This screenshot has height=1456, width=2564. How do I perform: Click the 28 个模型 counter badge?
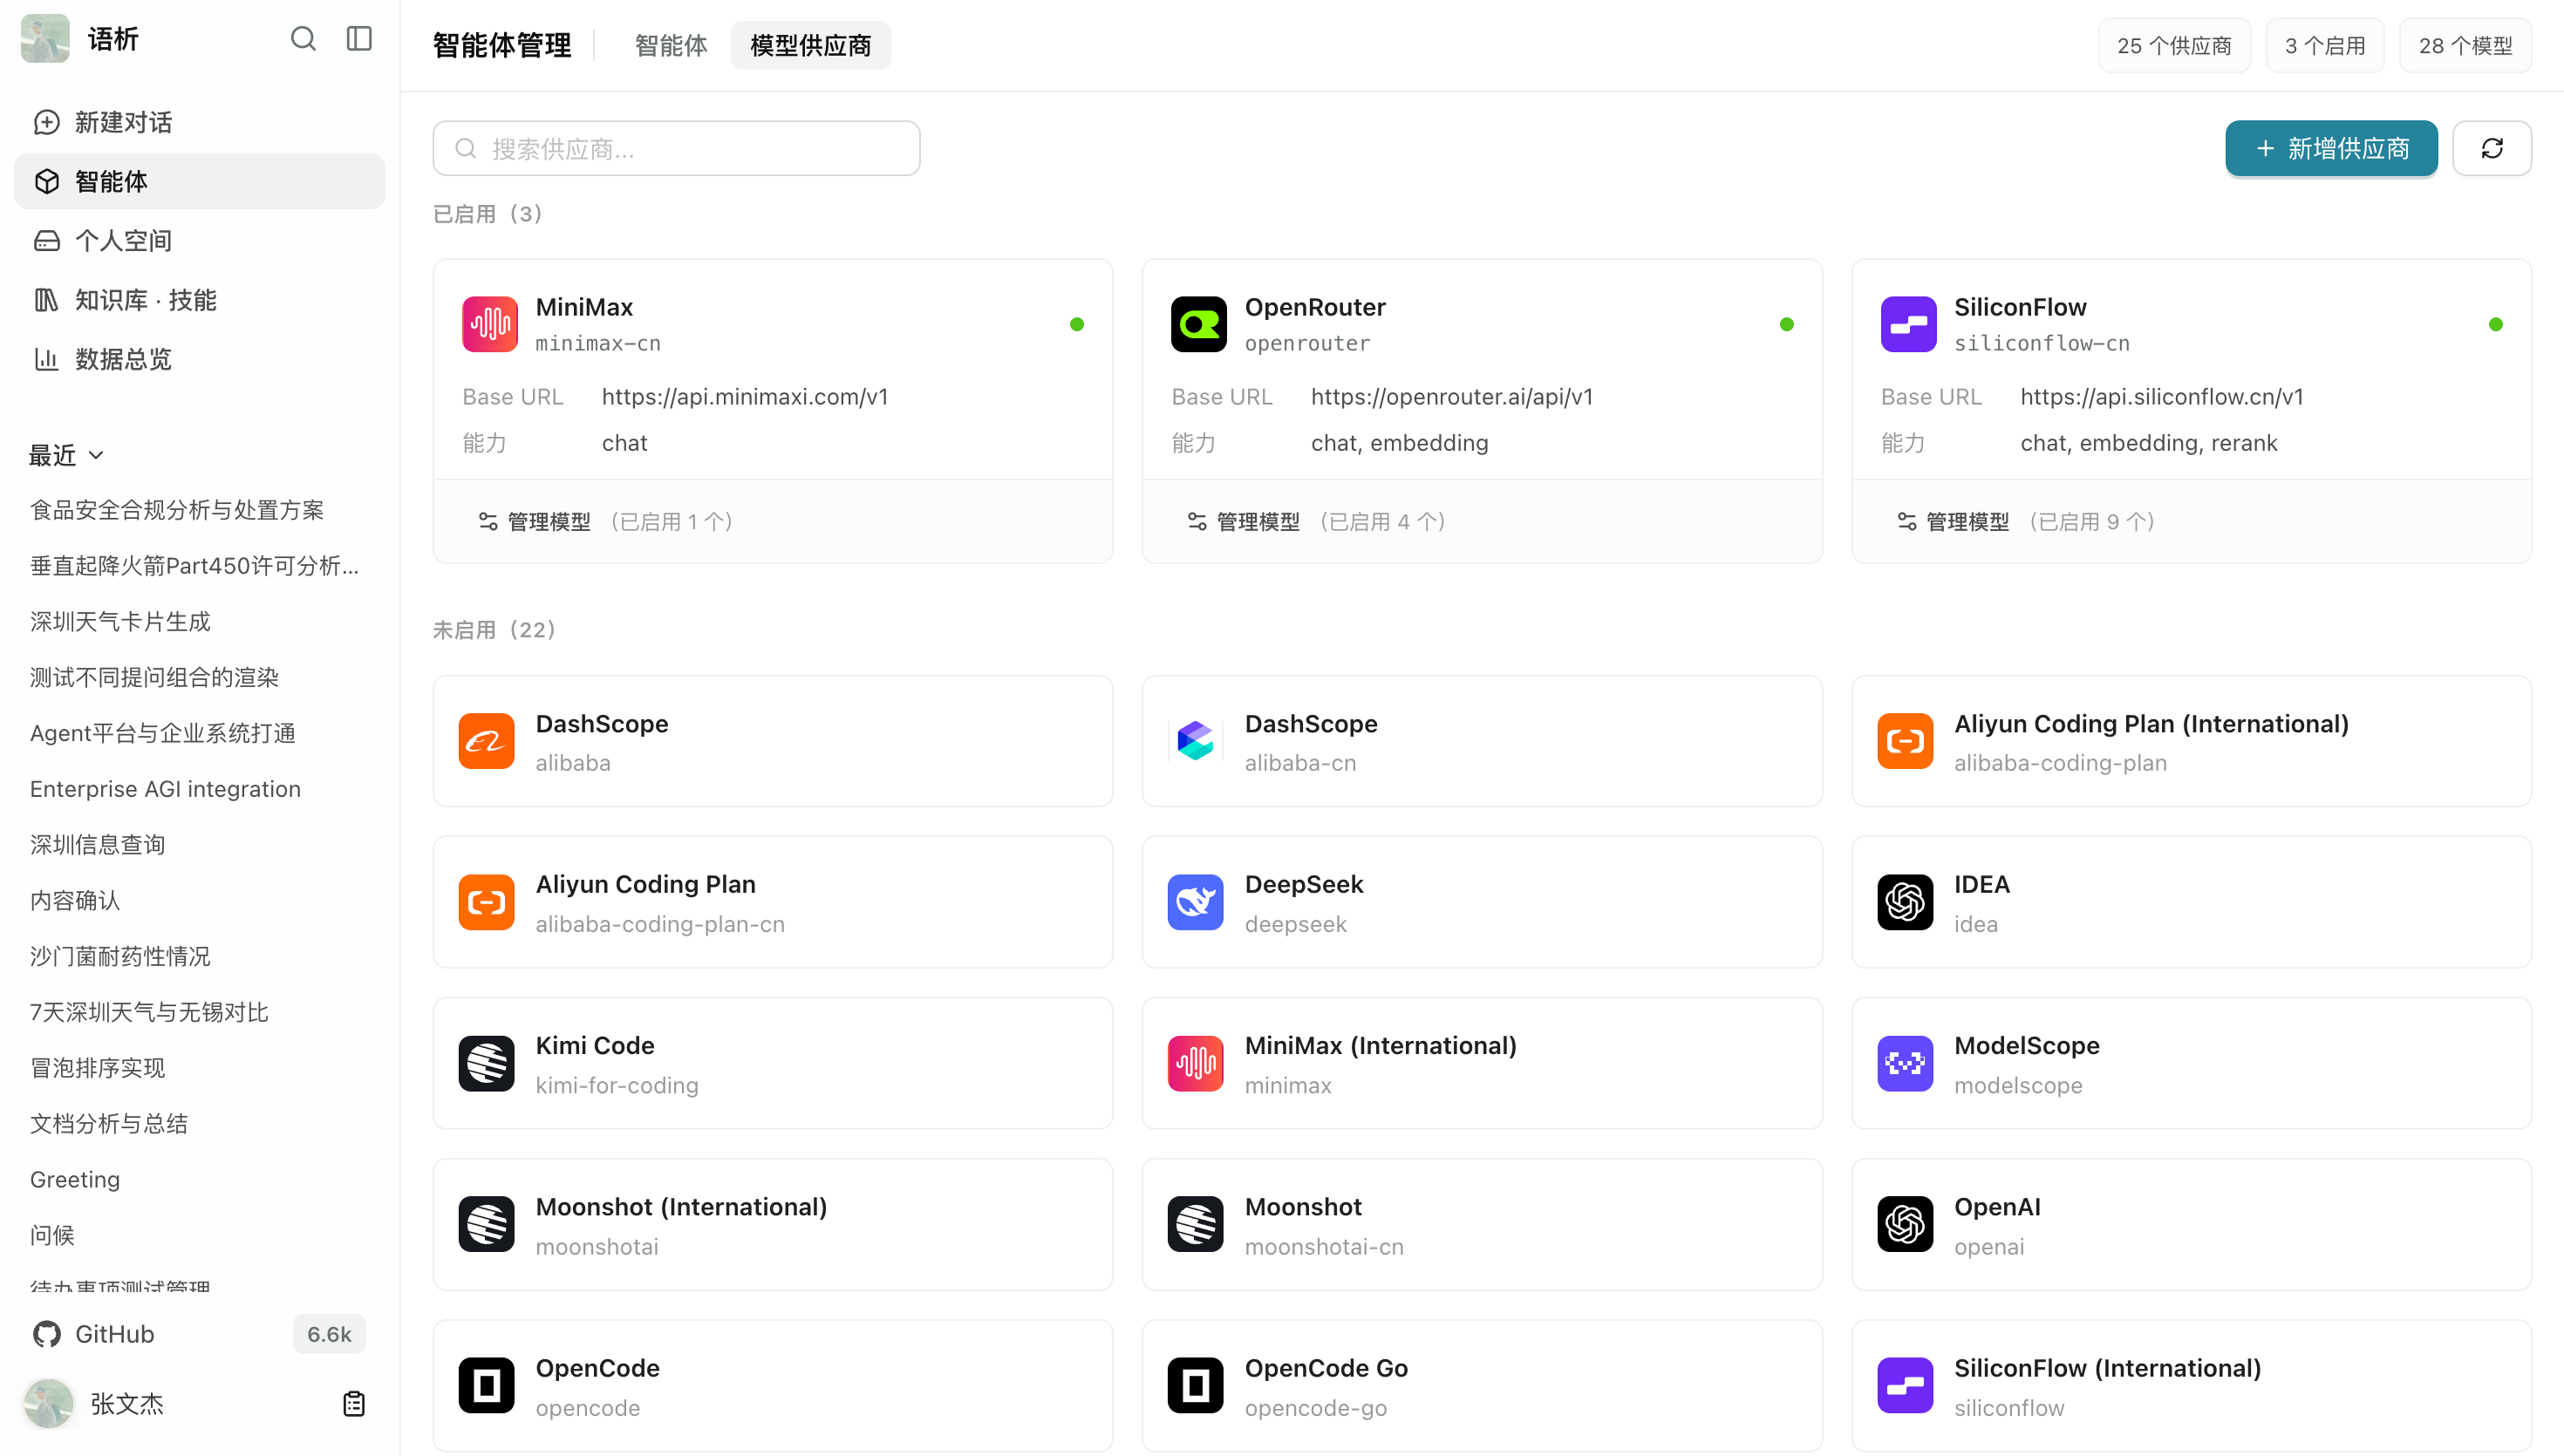(2465, 45)
